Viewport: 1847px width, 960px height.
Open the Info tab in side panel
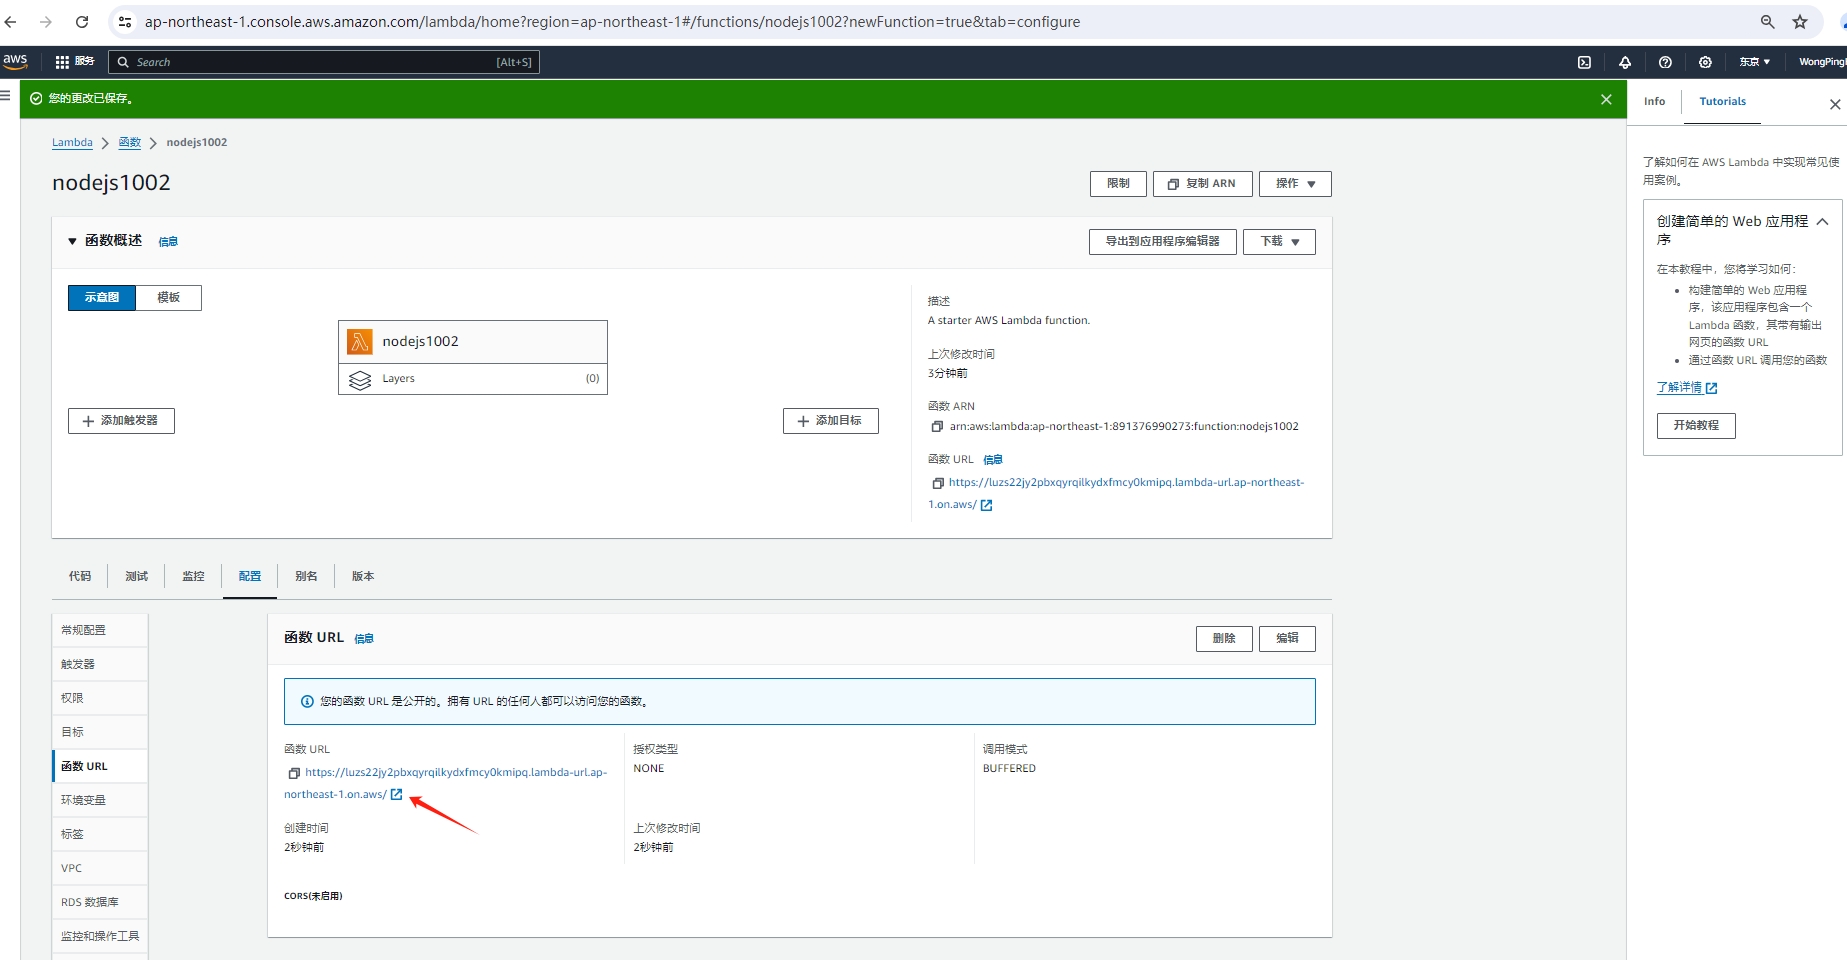(1655, 102)
